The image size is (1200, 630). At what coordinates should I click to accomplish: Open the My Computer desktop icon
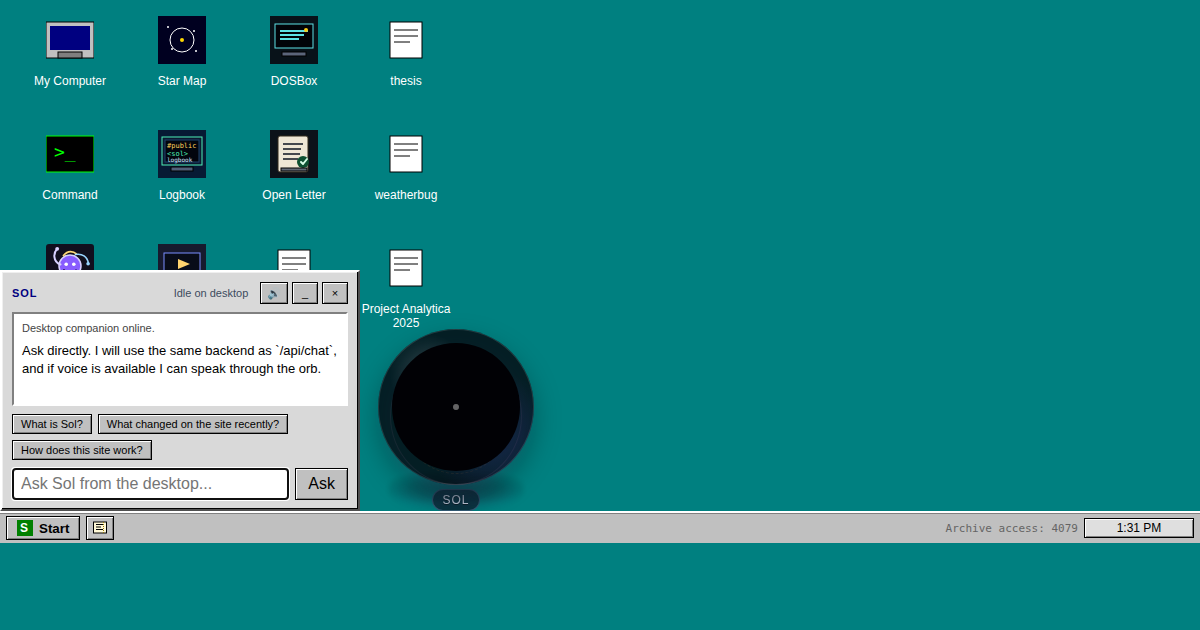pyautogui.click(x=70, y=41)
